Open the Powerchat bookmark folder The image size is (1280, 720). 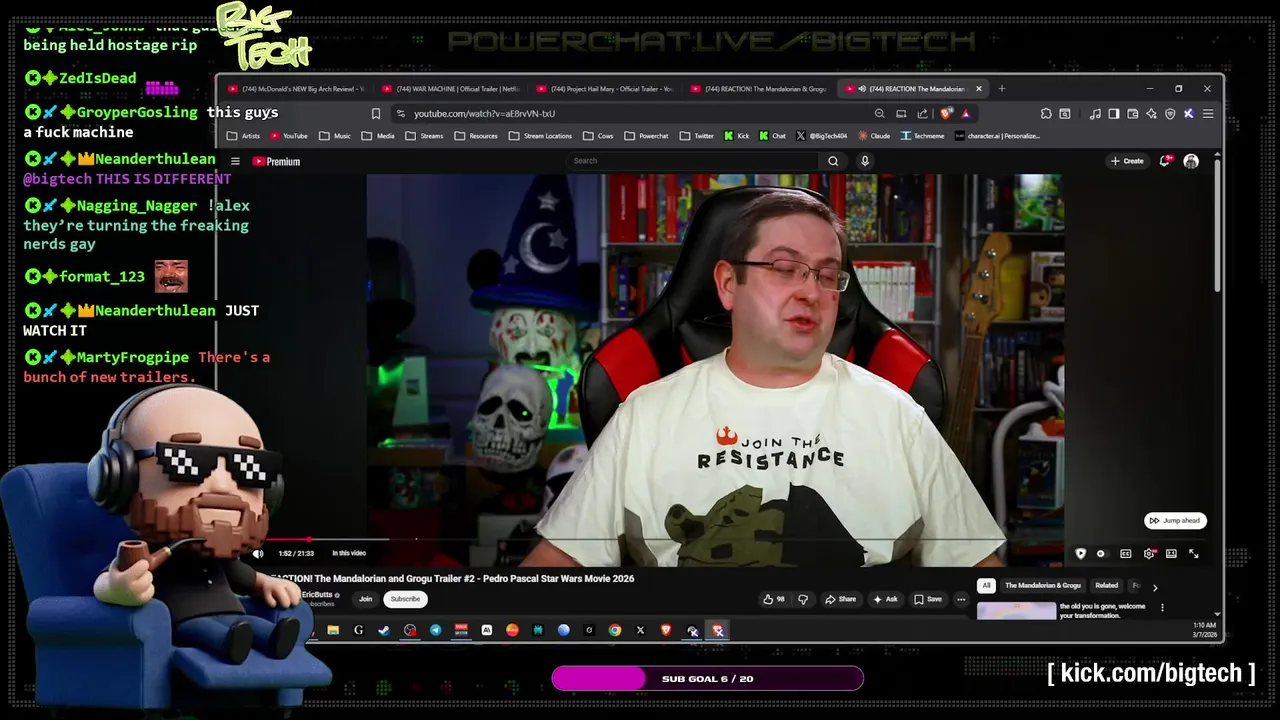point(646,136)
